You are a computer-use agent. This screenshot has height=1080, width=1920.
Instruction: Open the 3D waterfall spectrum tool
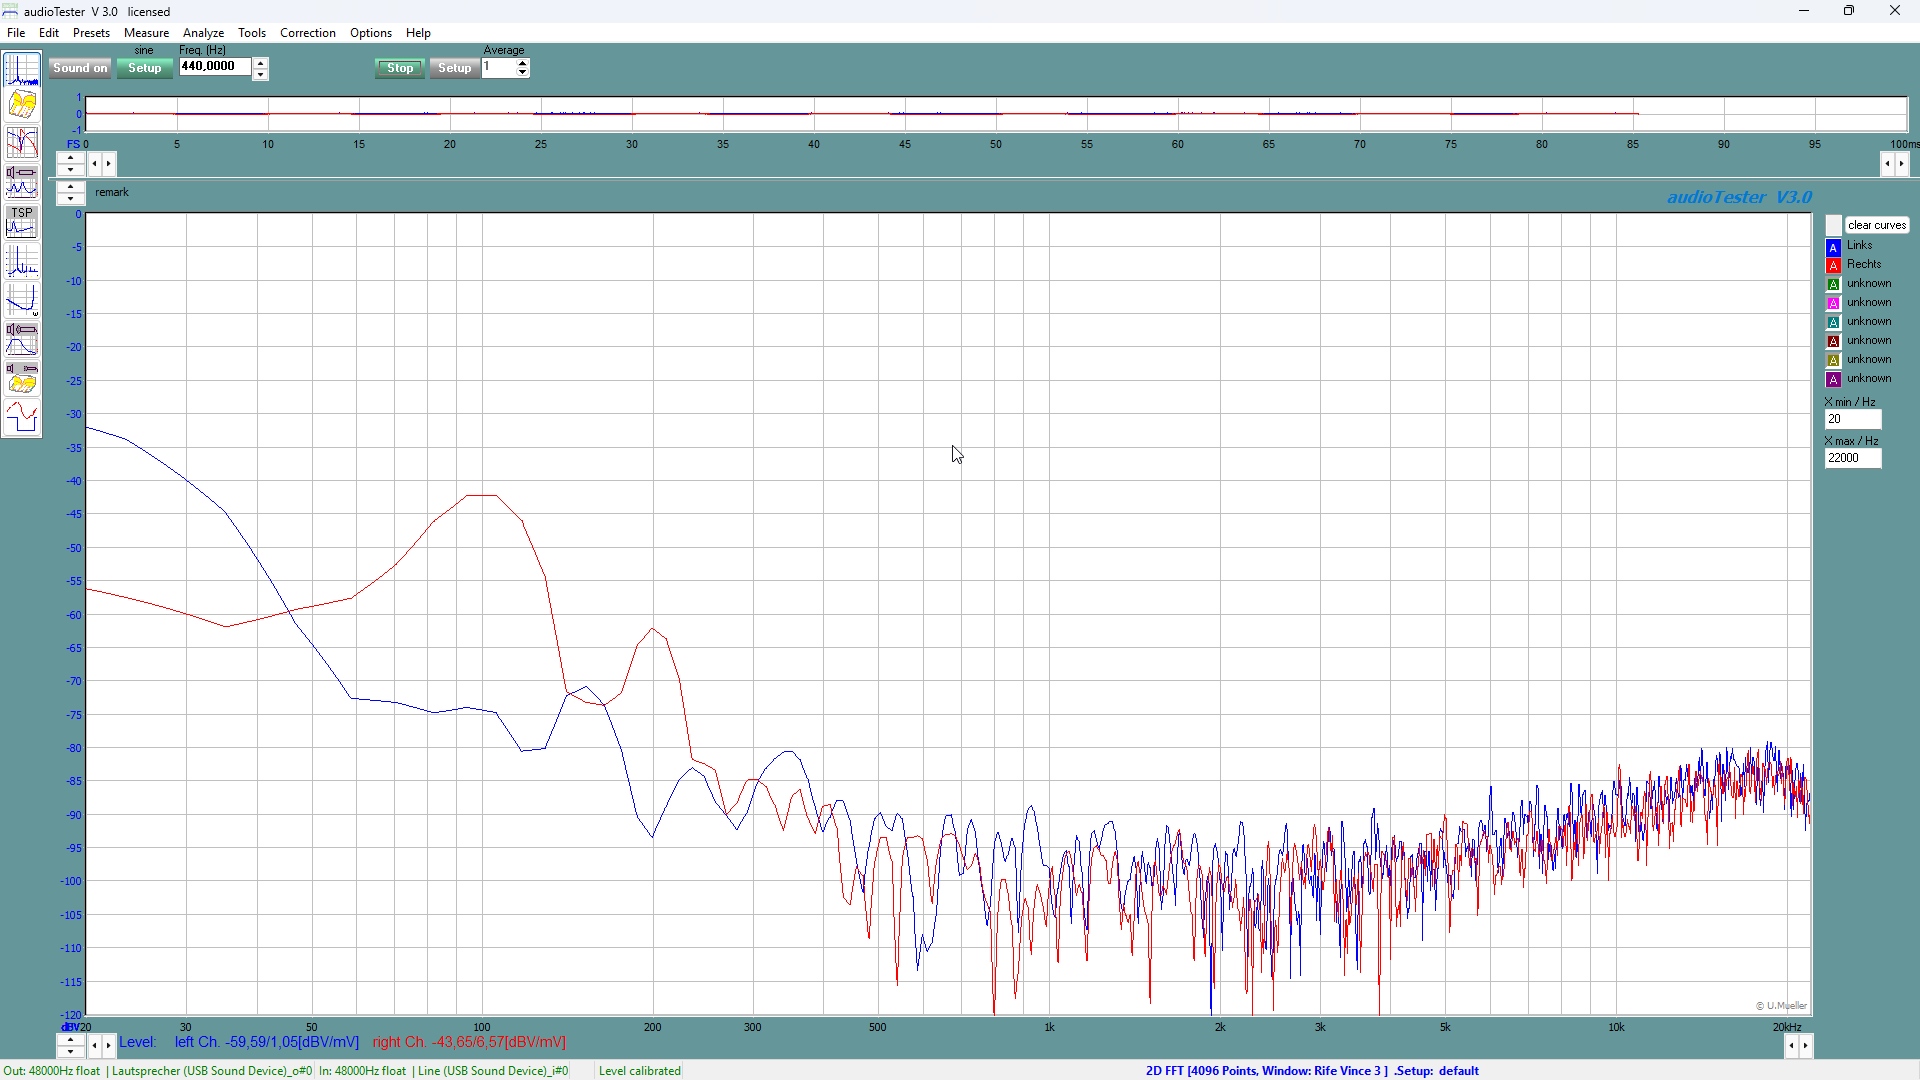(x=22, y=105)
